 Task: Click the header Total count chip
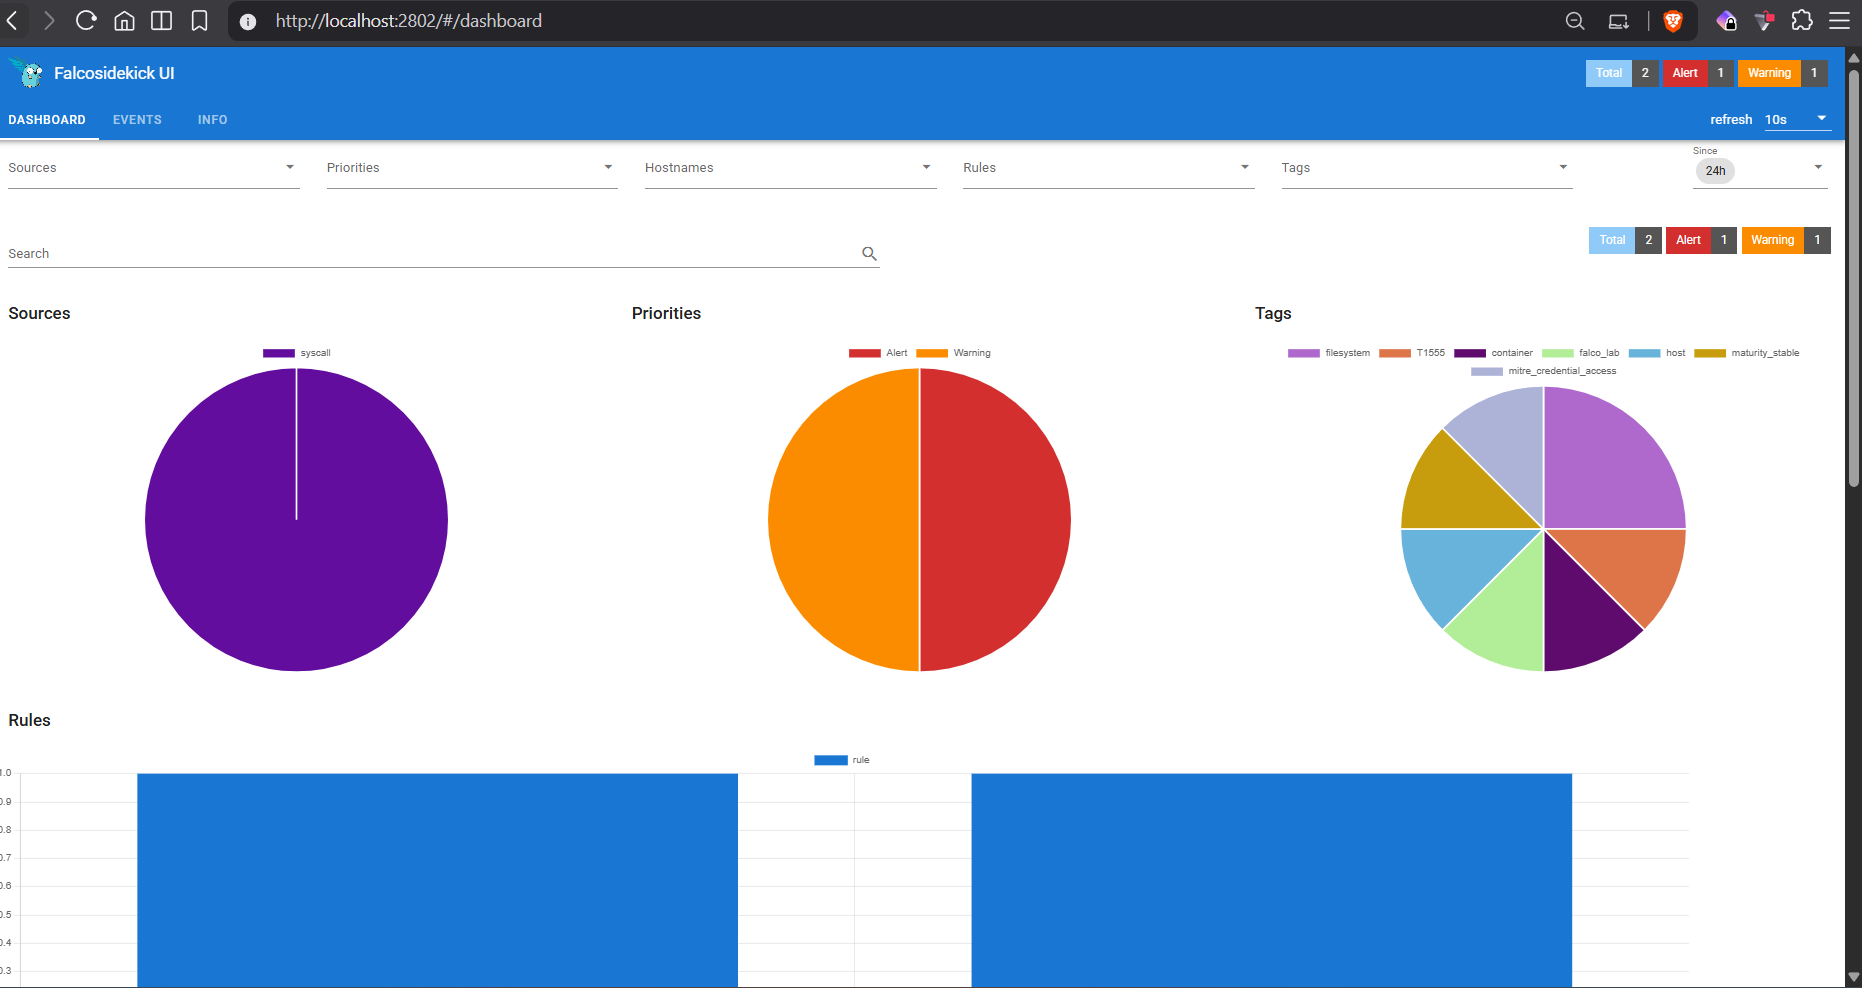point(1622,73)
